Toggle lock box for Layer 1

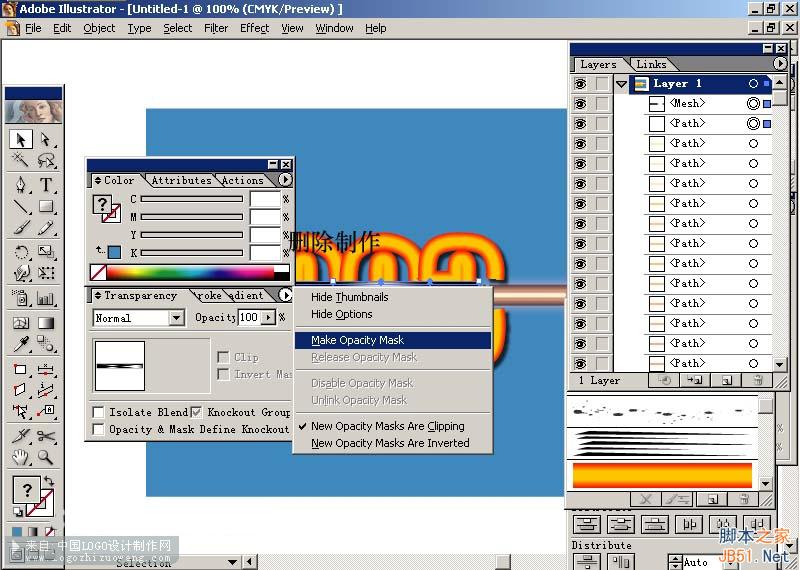pyautogui.click(x=603, y=84)
